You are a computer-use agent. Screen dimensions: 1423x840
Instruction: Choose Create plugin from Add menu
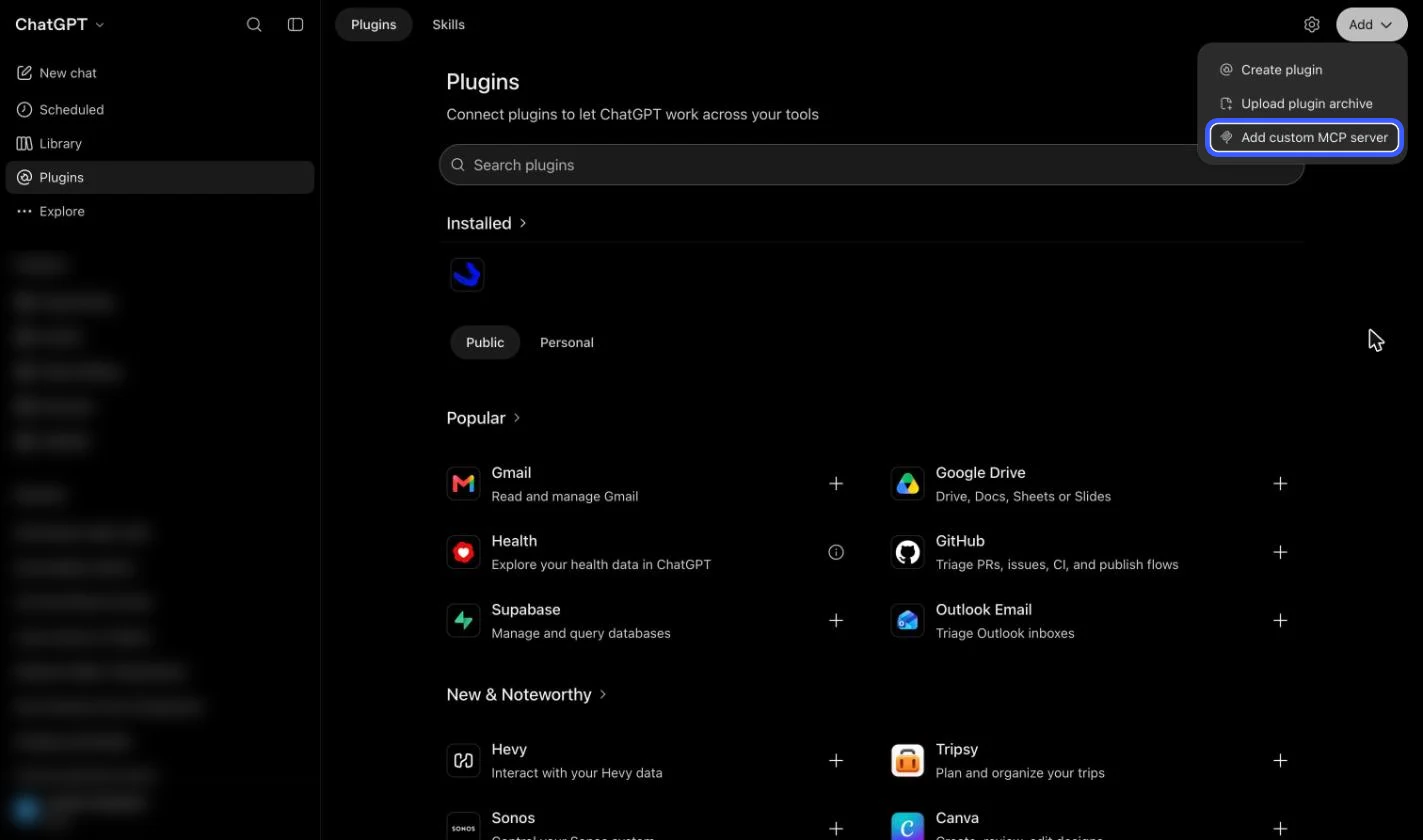[x=1303, y=70]
